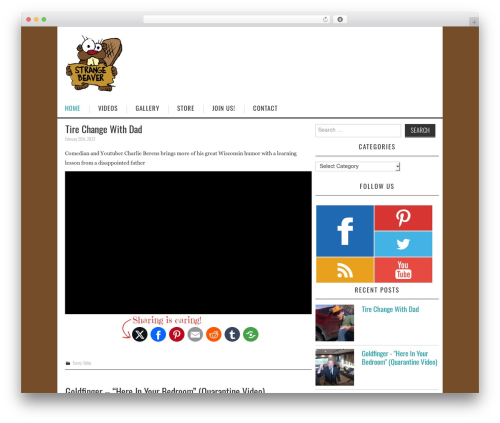Open YouTube tile in Follow Us
This screenshot has width=500, height=423.
(403, 270)
